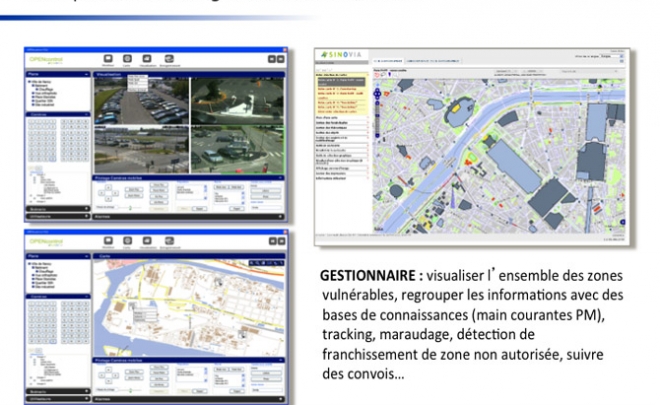This screenshot has width=660, height=405.
Task: Pan camera left with PTZ arrow, upper window
Action: (x=101, y=193)
